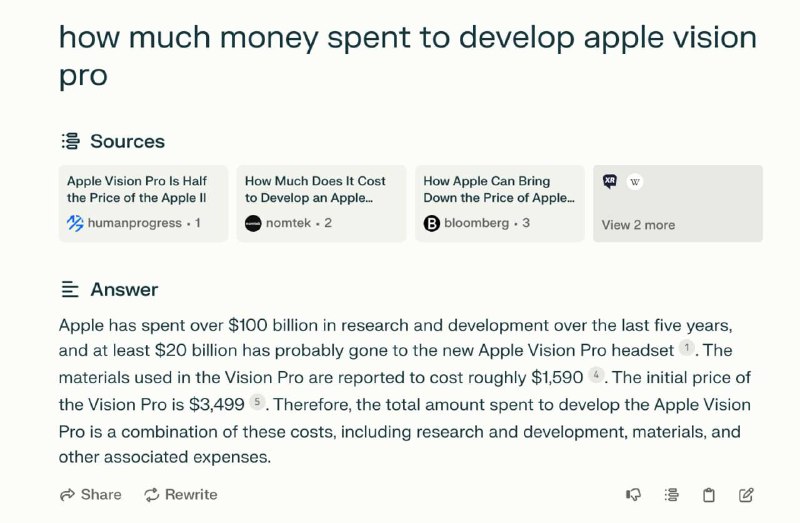Click the edit query pencil icon
Image resolution: width=800 pixels, height=523 pixels.
pos(746,494)
